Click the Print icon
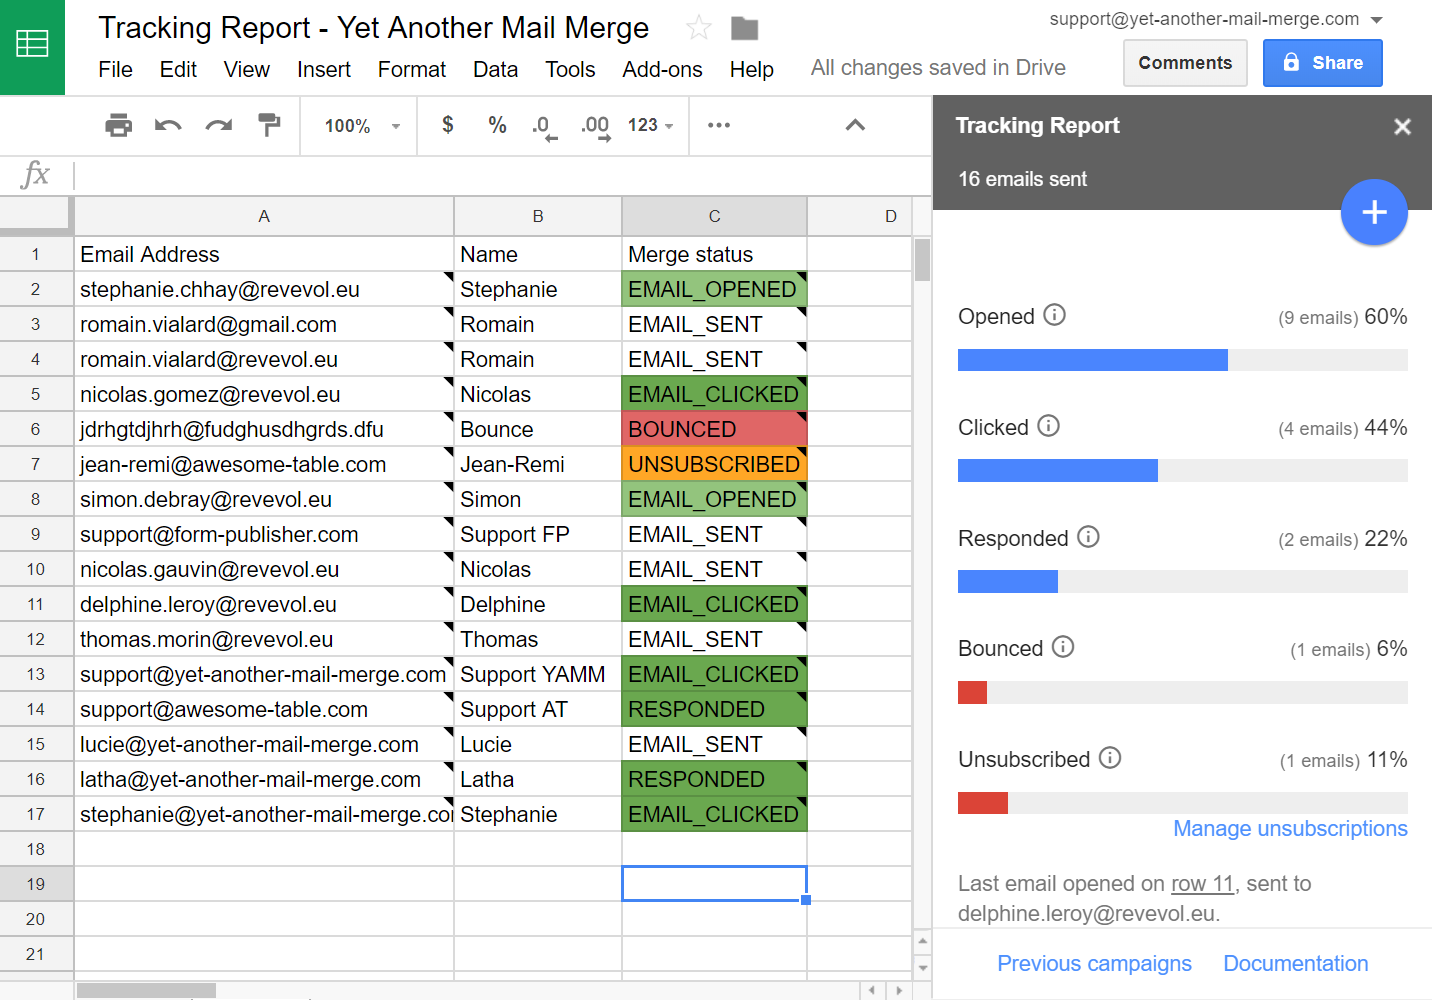 [118, 125]
